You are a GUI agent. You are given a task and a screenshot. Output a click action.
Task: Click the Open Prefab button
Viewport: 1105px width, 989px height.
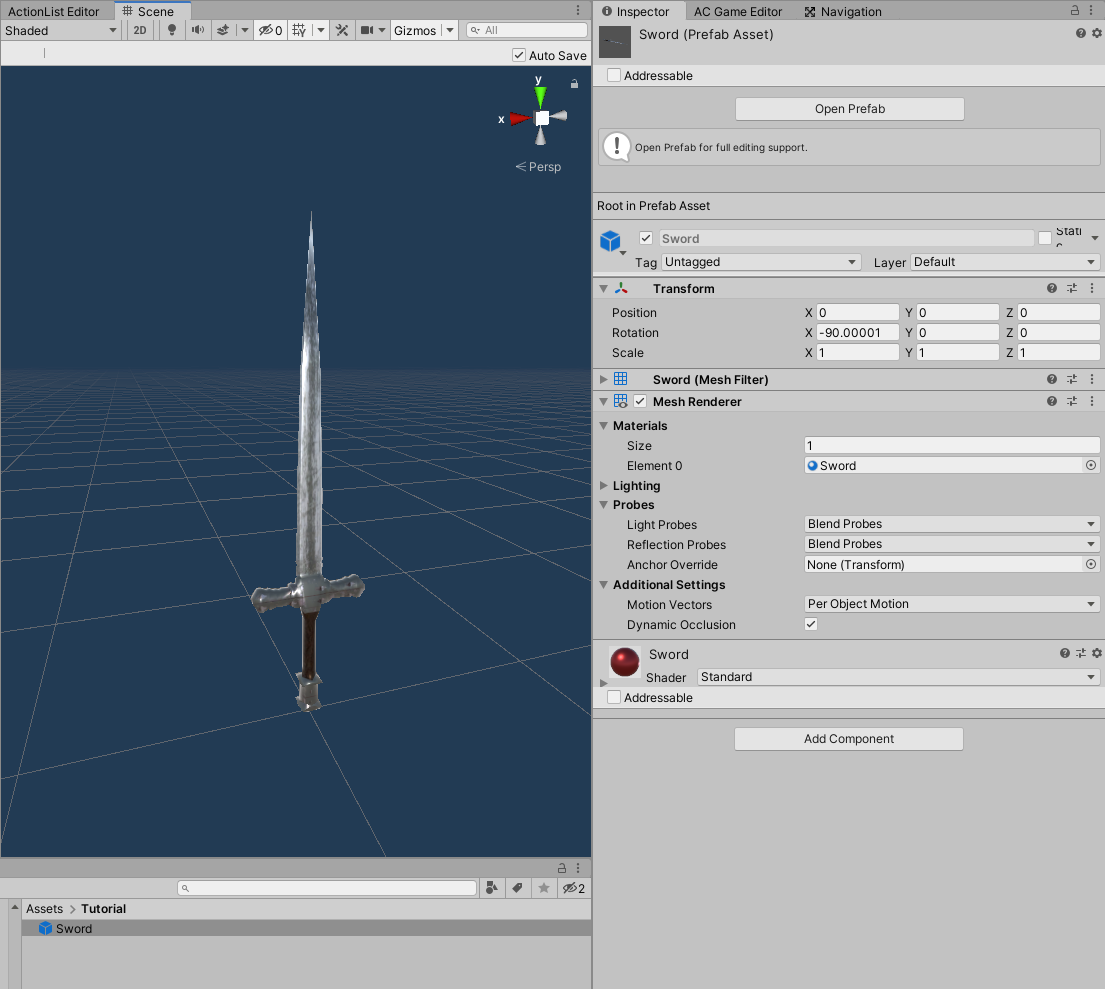coord(849,109)
